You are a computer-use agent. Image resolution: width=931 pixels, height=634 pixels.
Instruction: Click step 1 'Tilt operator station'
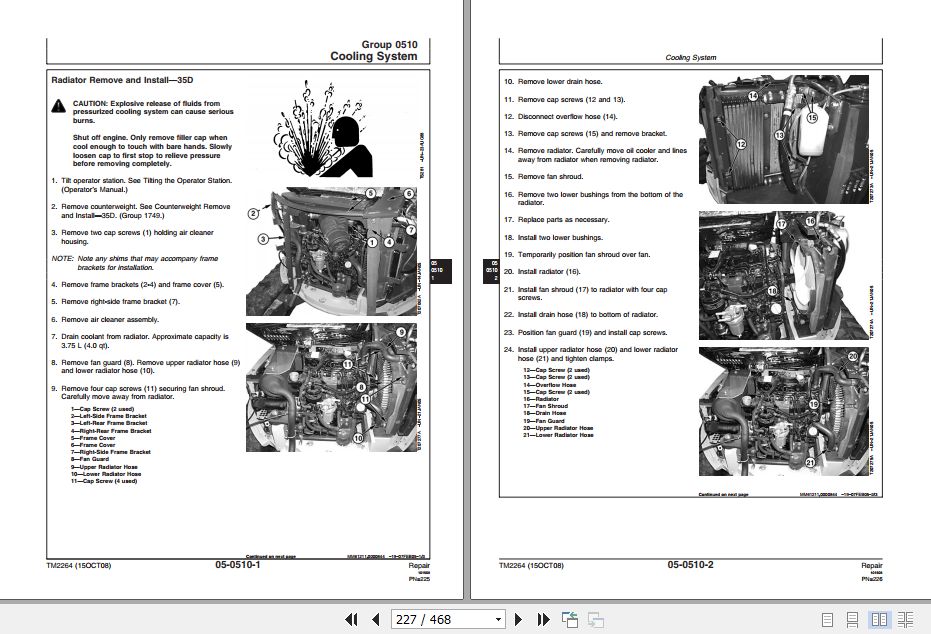pyautogui.click(x=141, y=185)
